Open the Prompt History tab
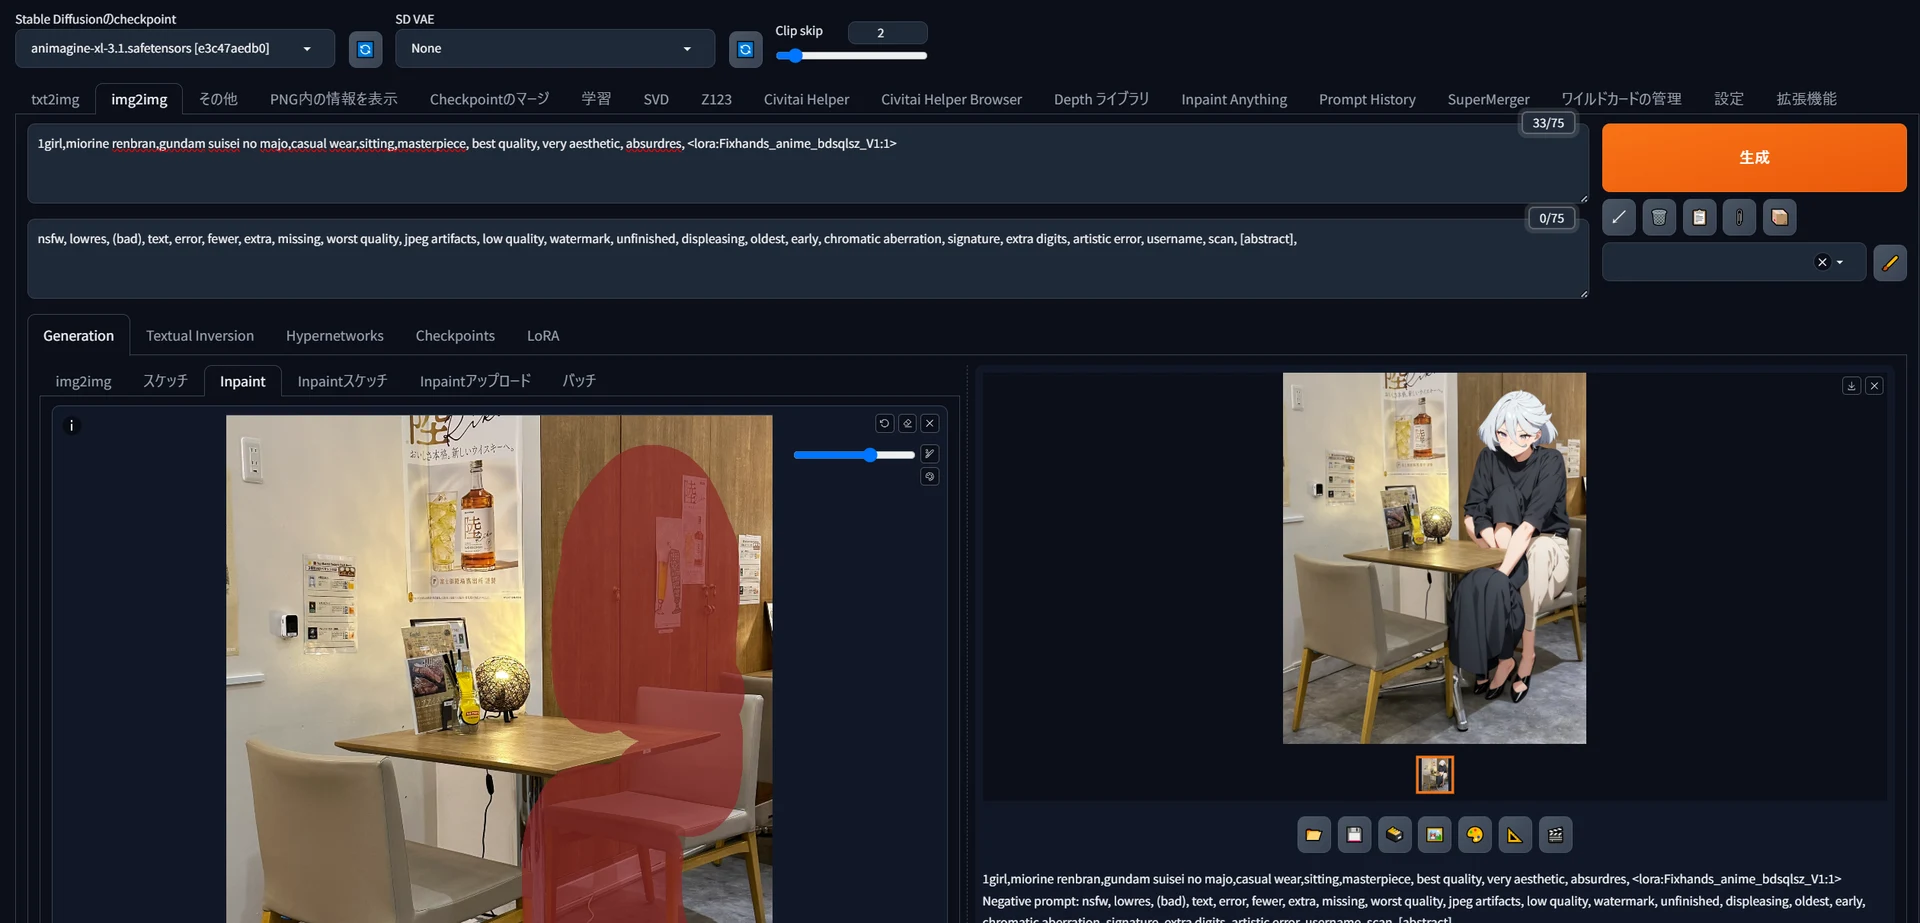Image resolution: width=1920 pixels, height=923 pixels. click(x=1367, y=99)
